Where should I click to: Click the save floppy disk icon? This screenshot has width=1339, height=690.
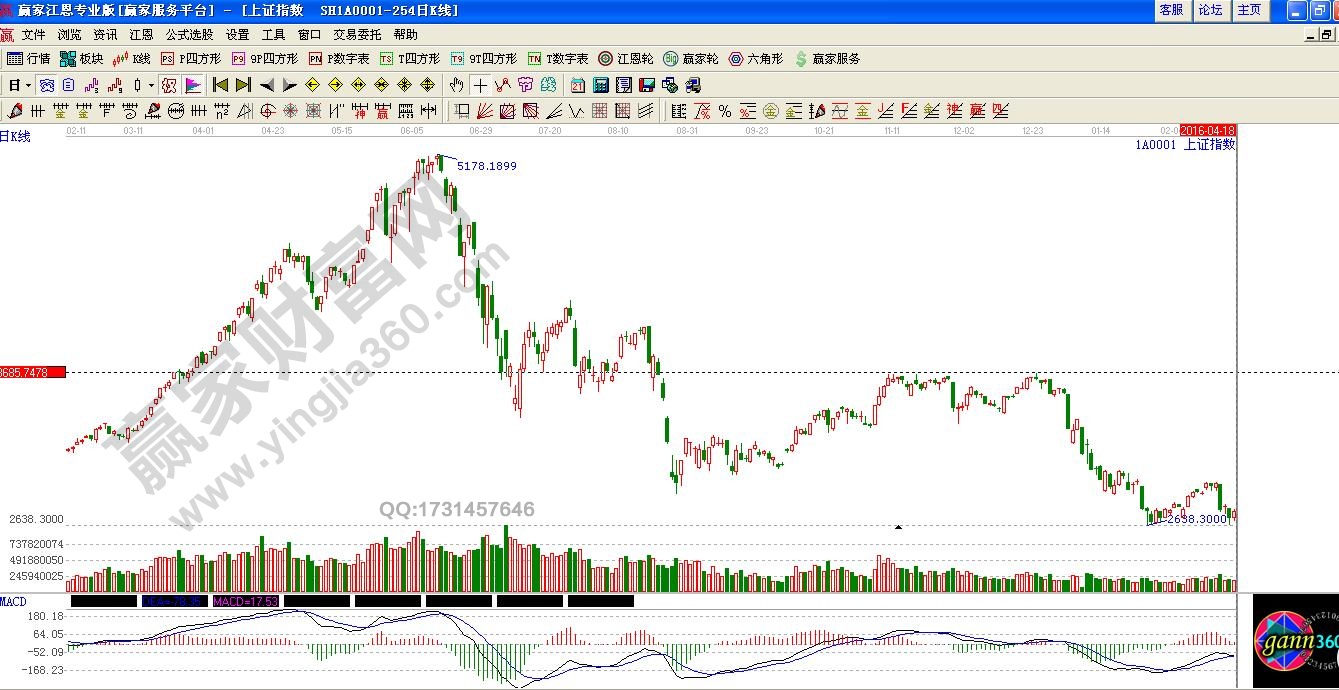(647, 85)
